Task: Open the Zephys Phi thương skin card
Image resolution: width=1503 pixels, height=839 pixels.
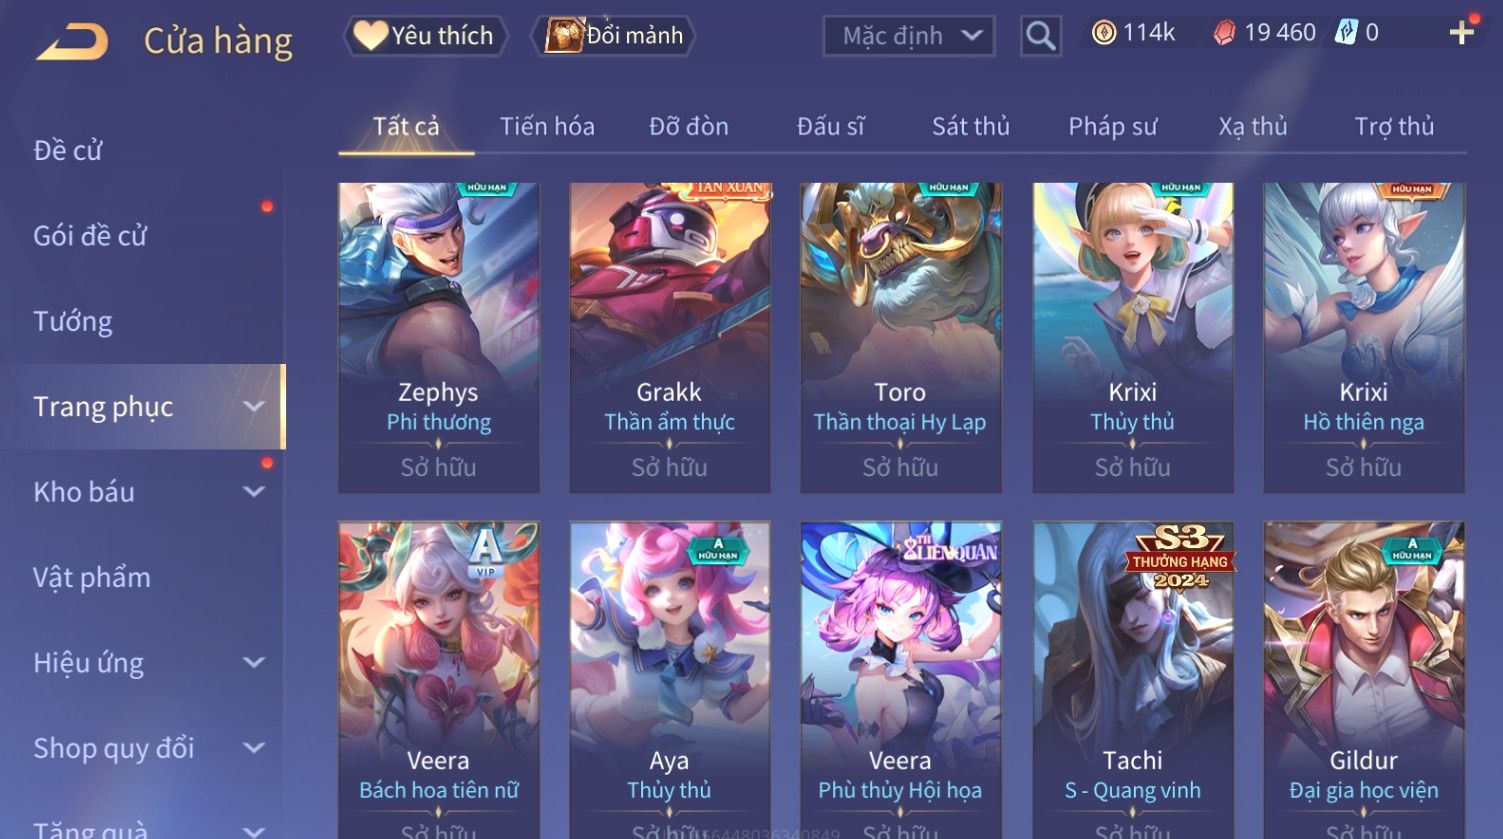Action: pos(439,337)
